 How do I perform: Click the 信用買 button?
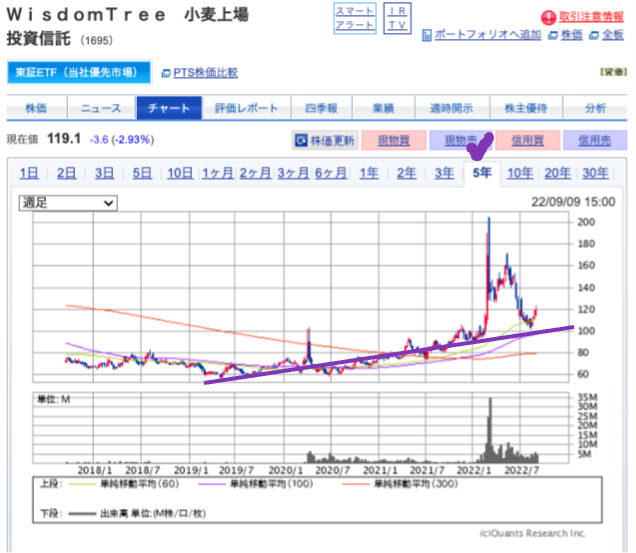pos(528,141)
